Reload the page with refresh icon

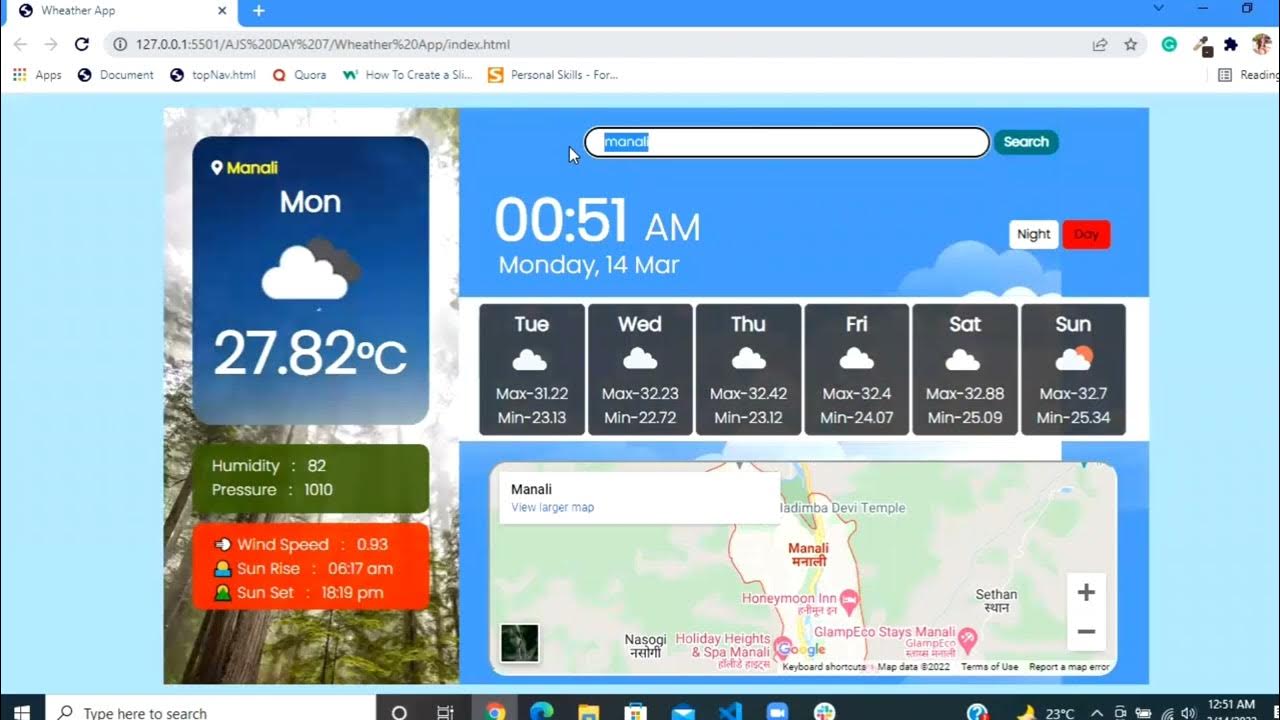pos(82,44)
